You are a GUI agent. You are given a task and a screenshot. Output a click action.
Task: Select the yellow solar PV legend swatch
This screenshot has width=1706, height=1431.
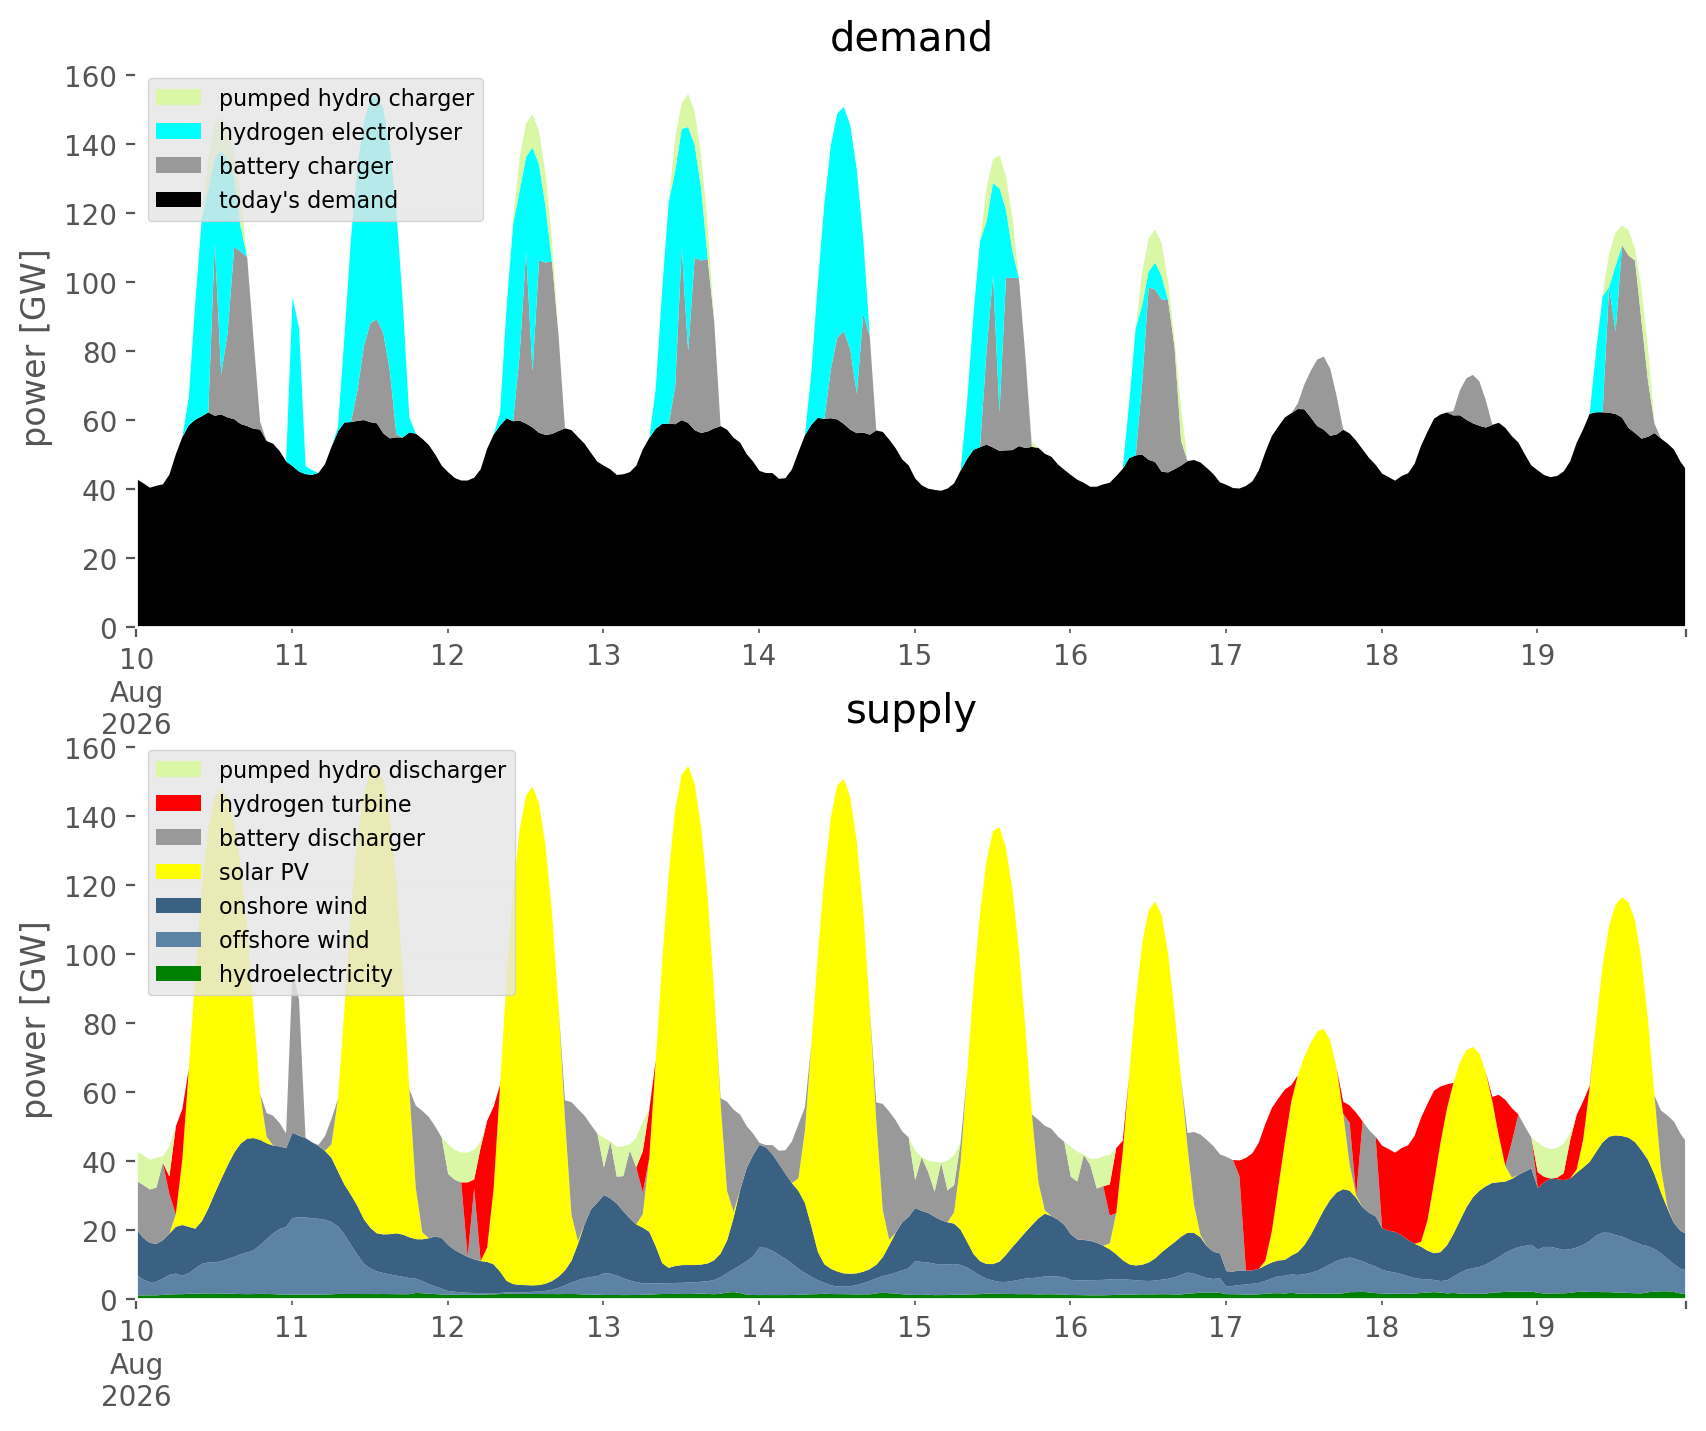click(x=179, y=872)
